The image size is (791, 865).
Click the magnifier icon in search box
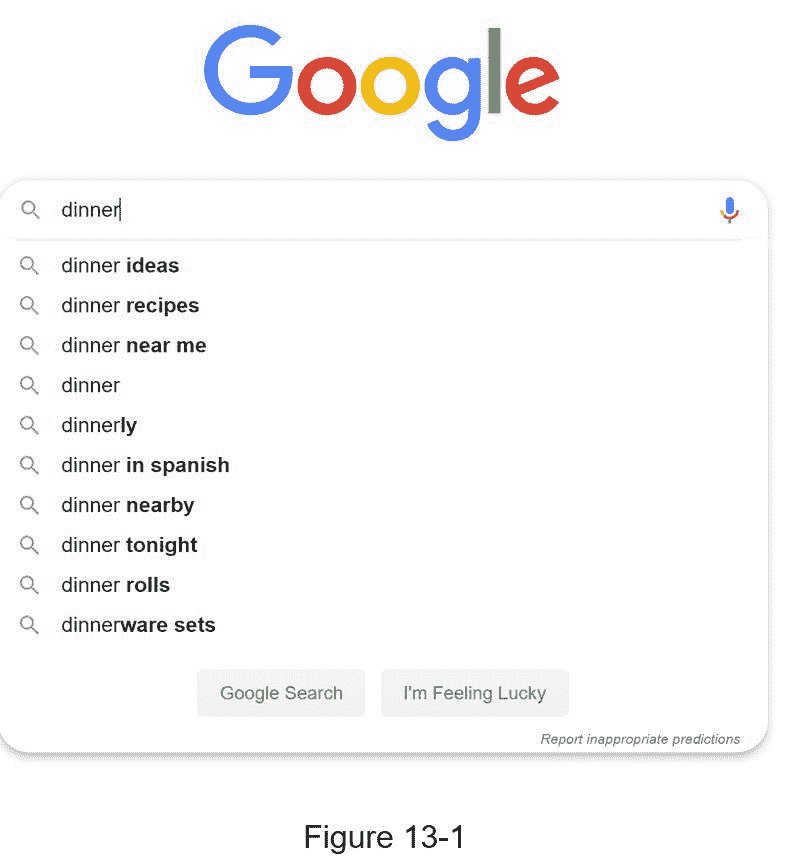30,210
